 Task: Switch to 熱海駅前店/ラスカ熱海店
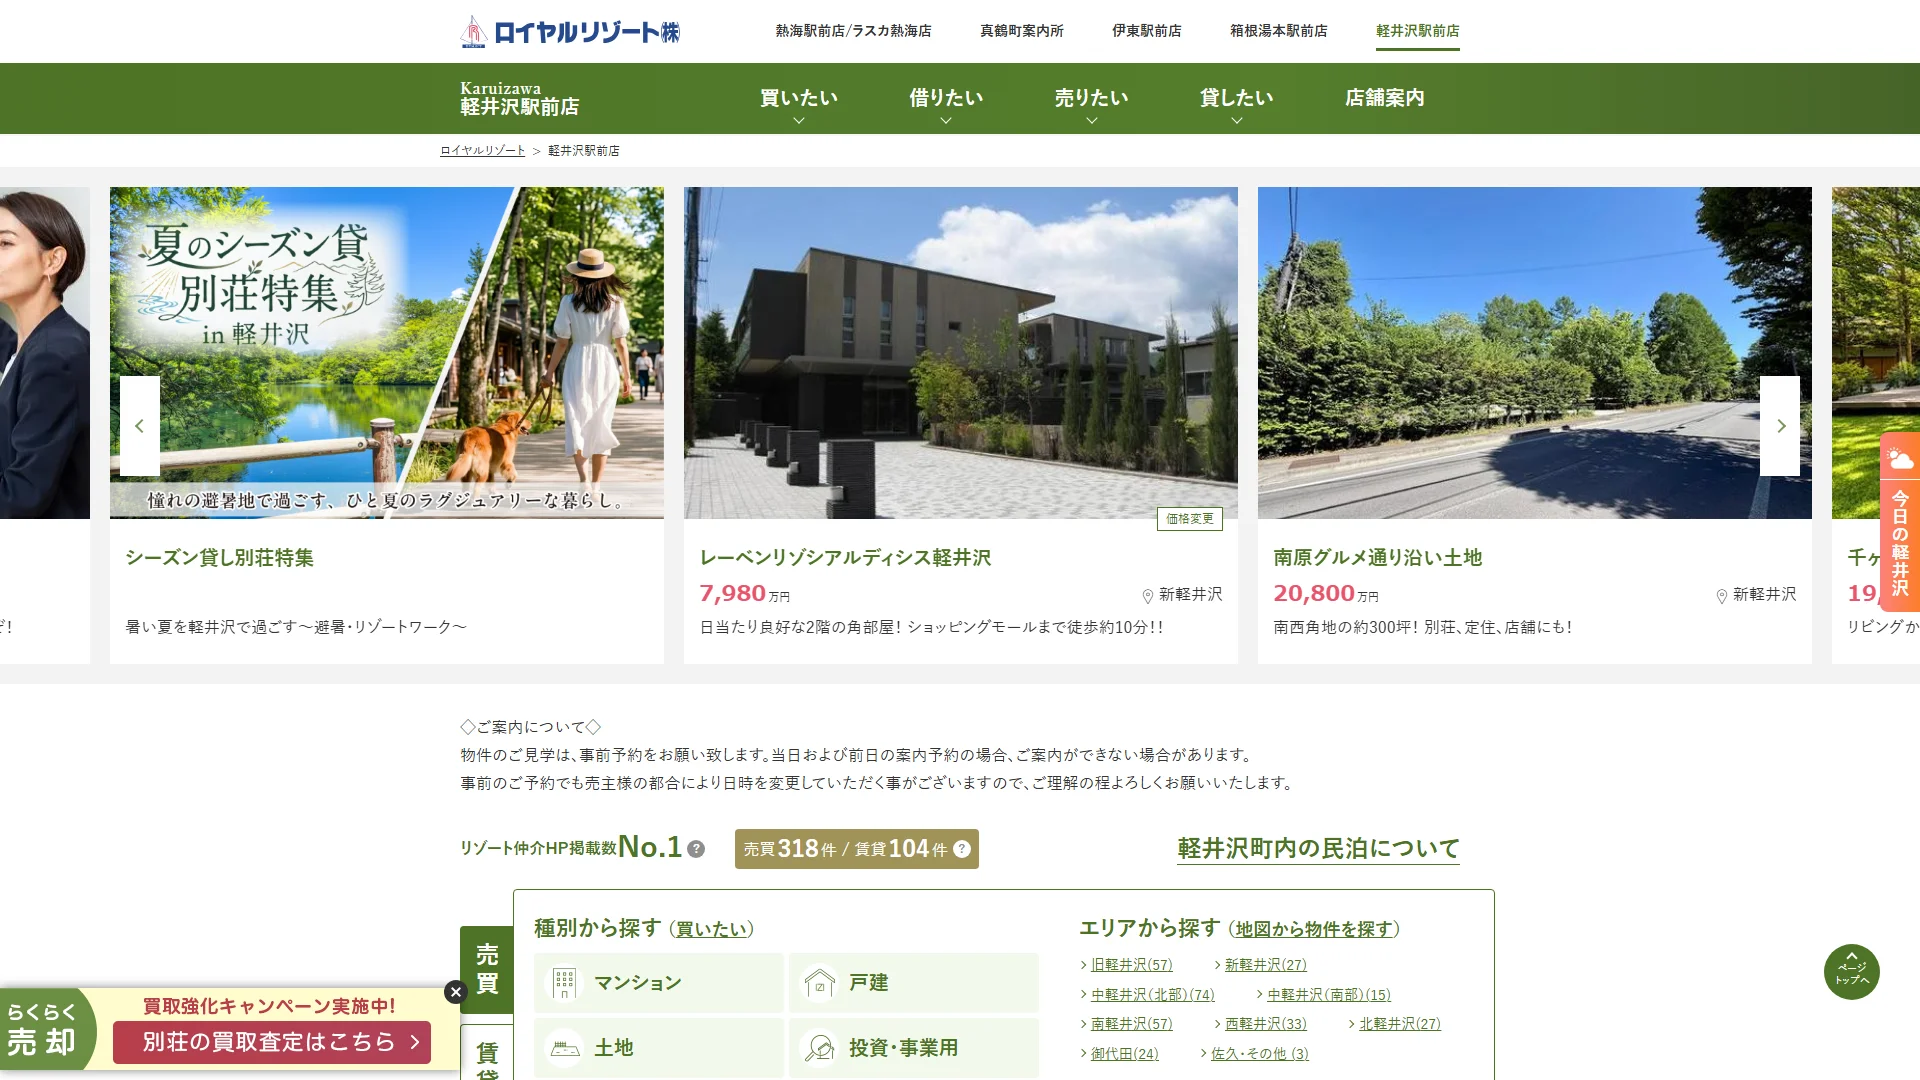pos(854,31)
